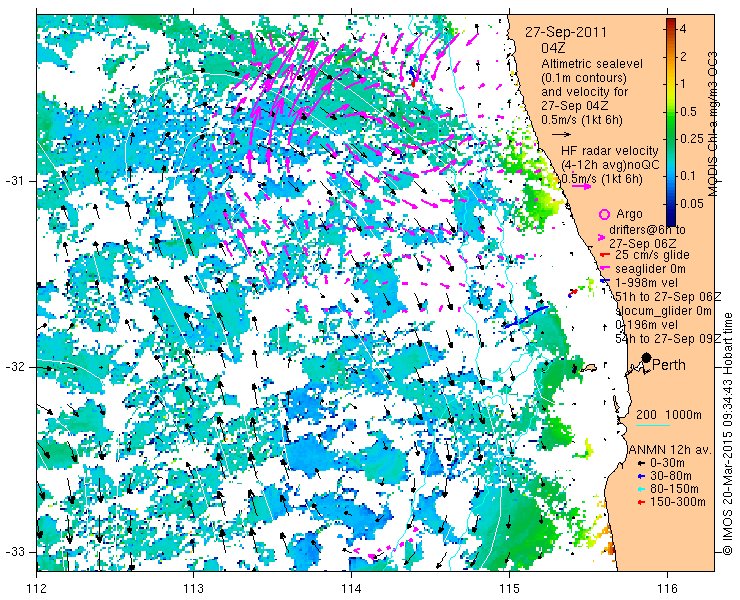740x600 pixels.
Task: Click the magenta drifters legend arrow
Action: [602, 237]
